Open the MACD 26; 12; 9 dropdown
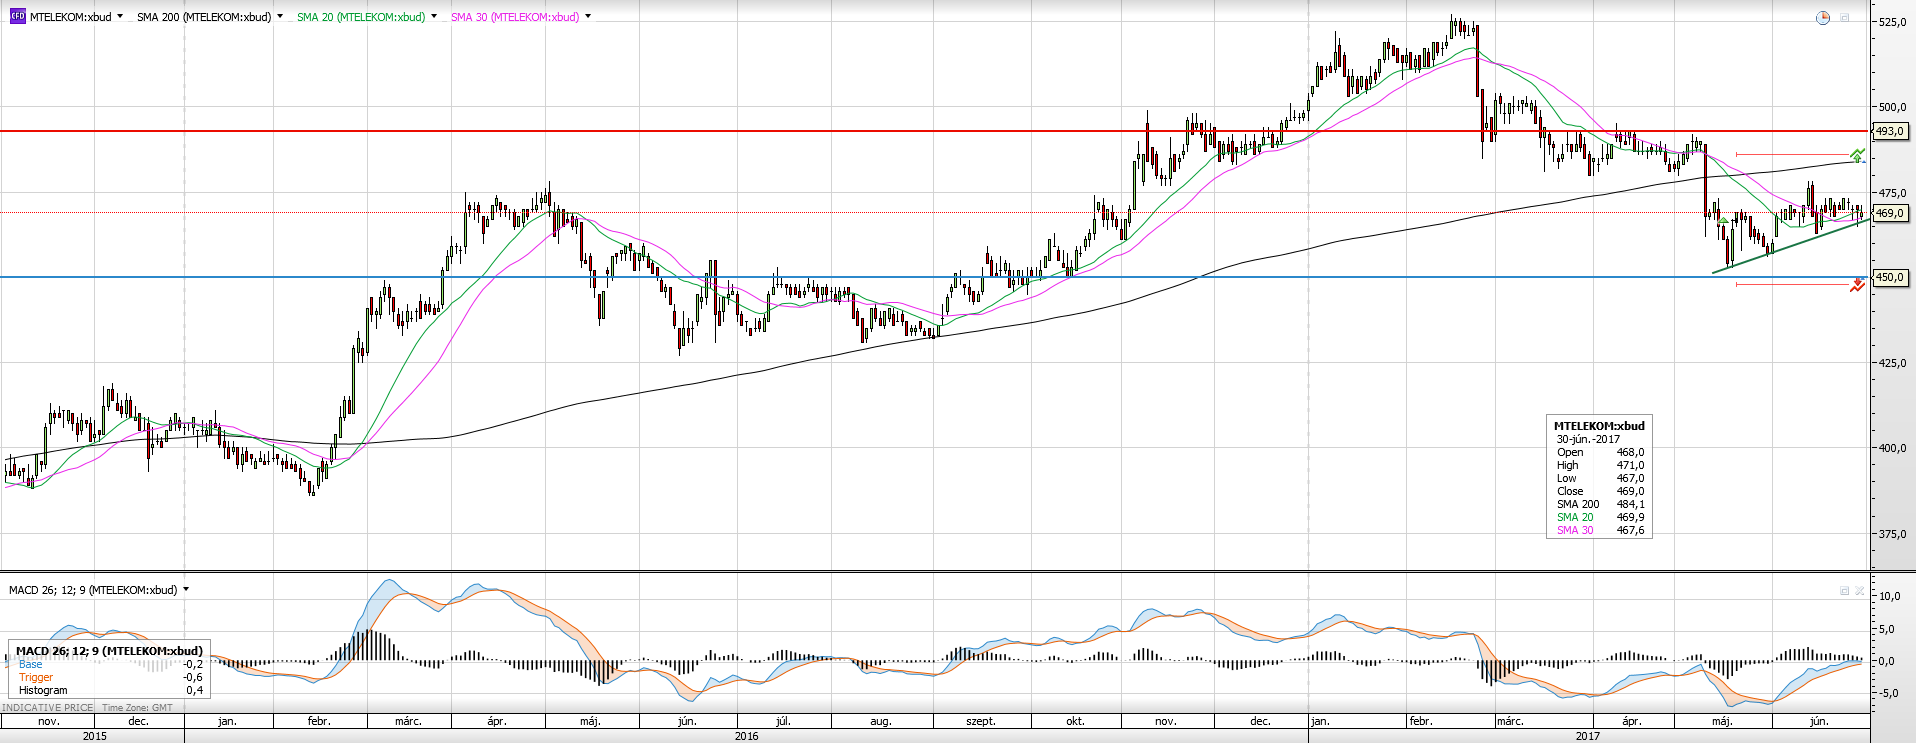This screenshot has height=743, width=1916. (186, 590)
